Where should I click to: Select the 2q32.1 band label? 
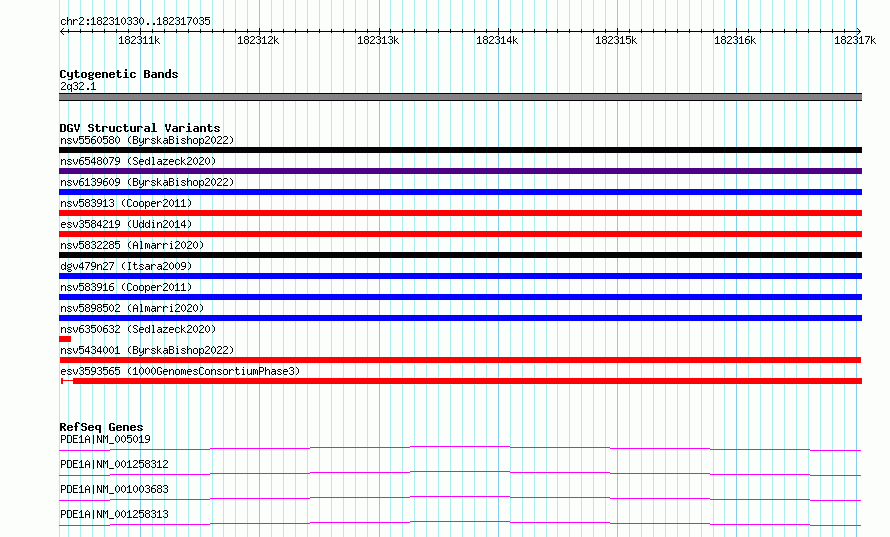(x=78, y=86)
